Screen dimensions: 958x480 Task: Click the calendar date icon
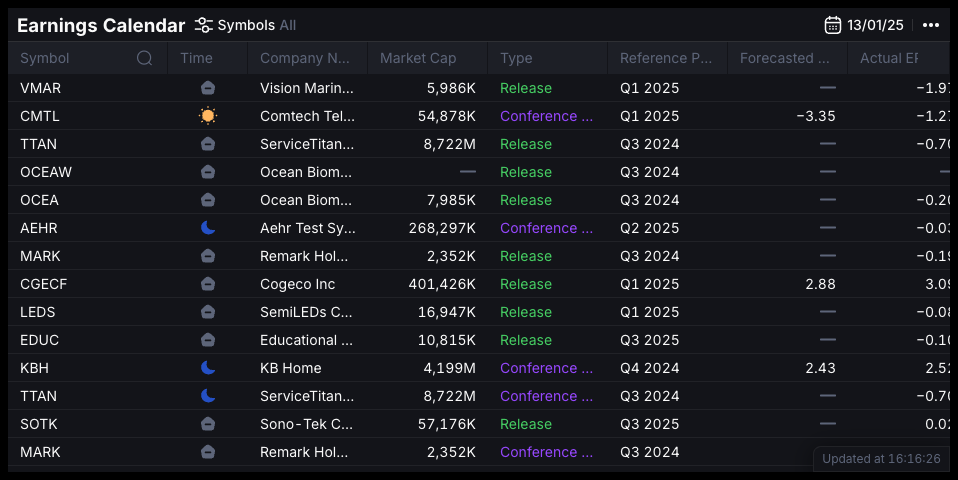[832, 25]
